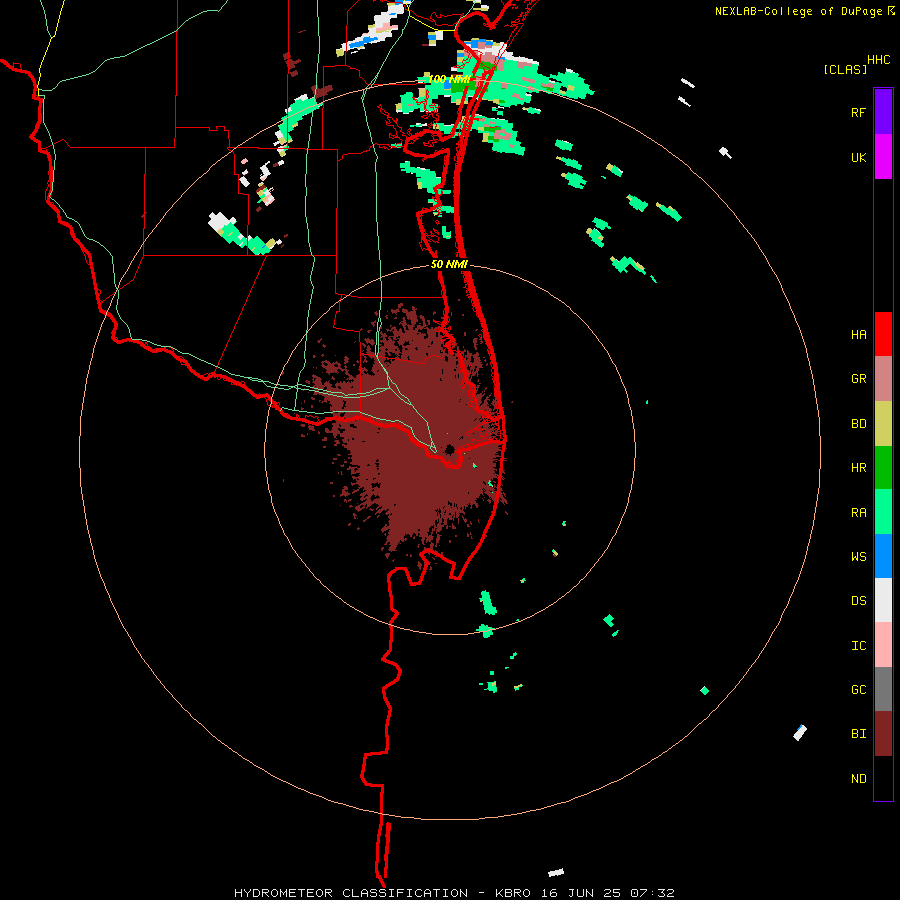
Task: Click the HR legend label
Action: pos(858,468)
